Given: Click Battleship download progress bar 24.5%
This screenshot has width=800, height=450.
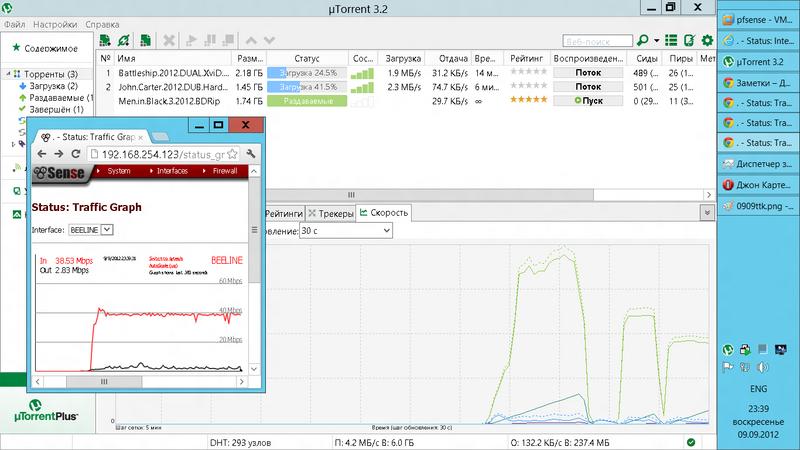Looking at the screenshot, I should pos(307,73).
